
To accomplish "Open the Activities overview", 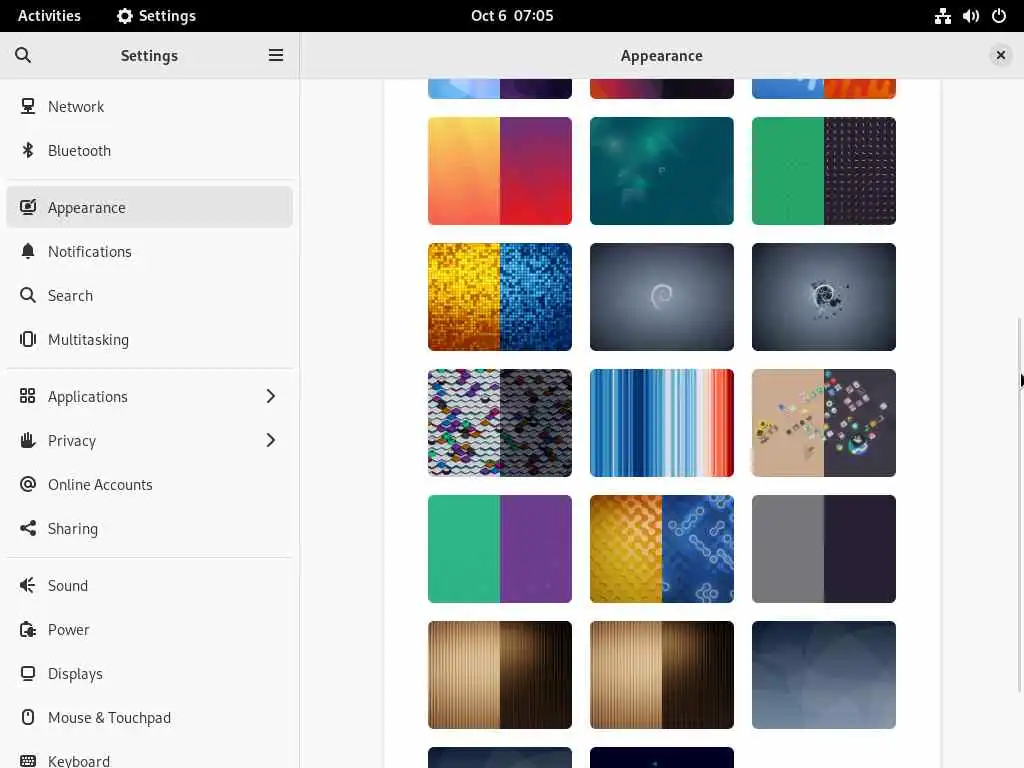I will click(49, 16).
